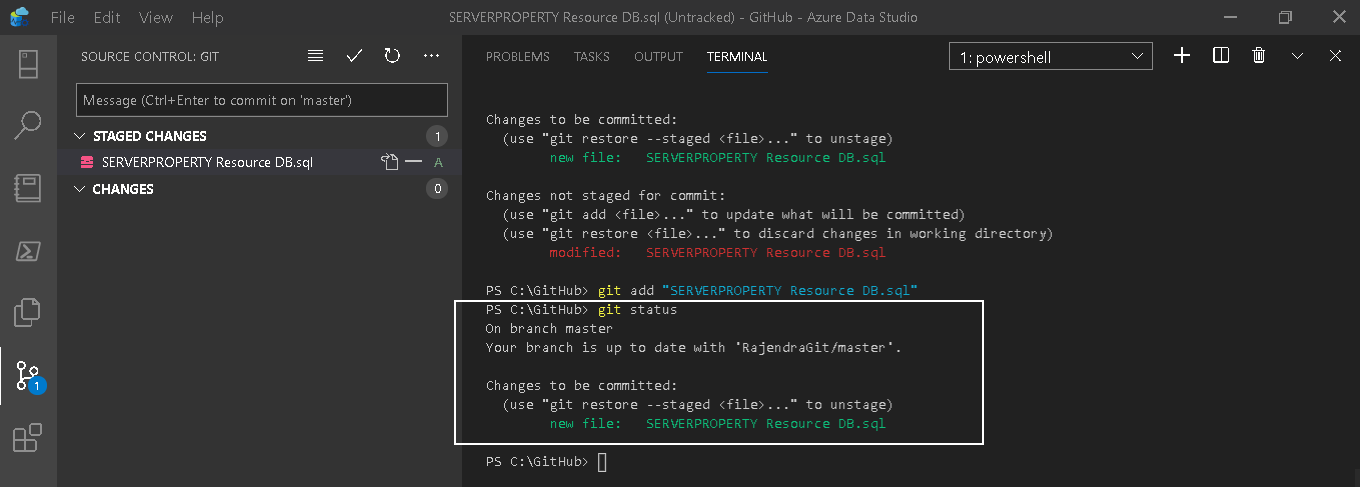Split the terminal panel
The image size is (1360, 487).
pyautogui.click(x=1220, y=56)
